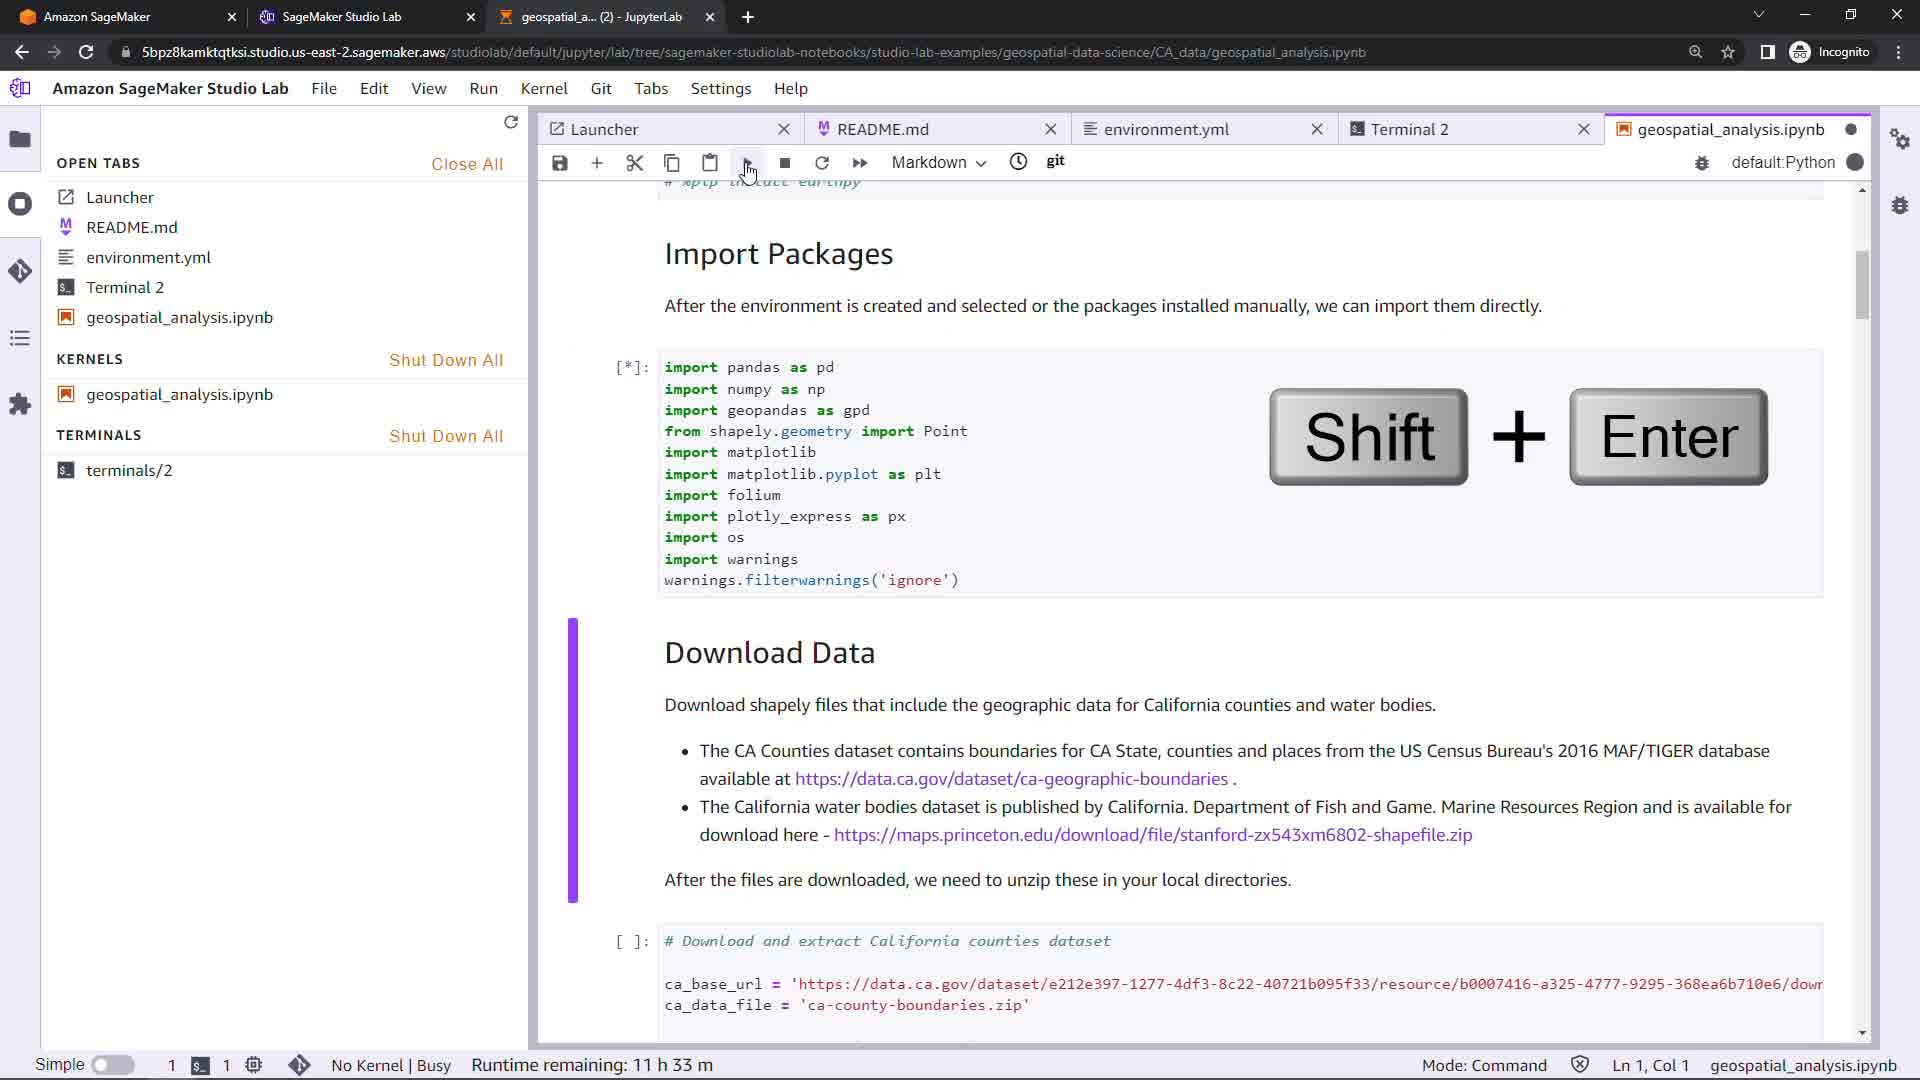Restart the kernel with the circular arrow icon
Image resolution: width=1920 pixels, height=1080 pixels.
[x=822, y=163]
